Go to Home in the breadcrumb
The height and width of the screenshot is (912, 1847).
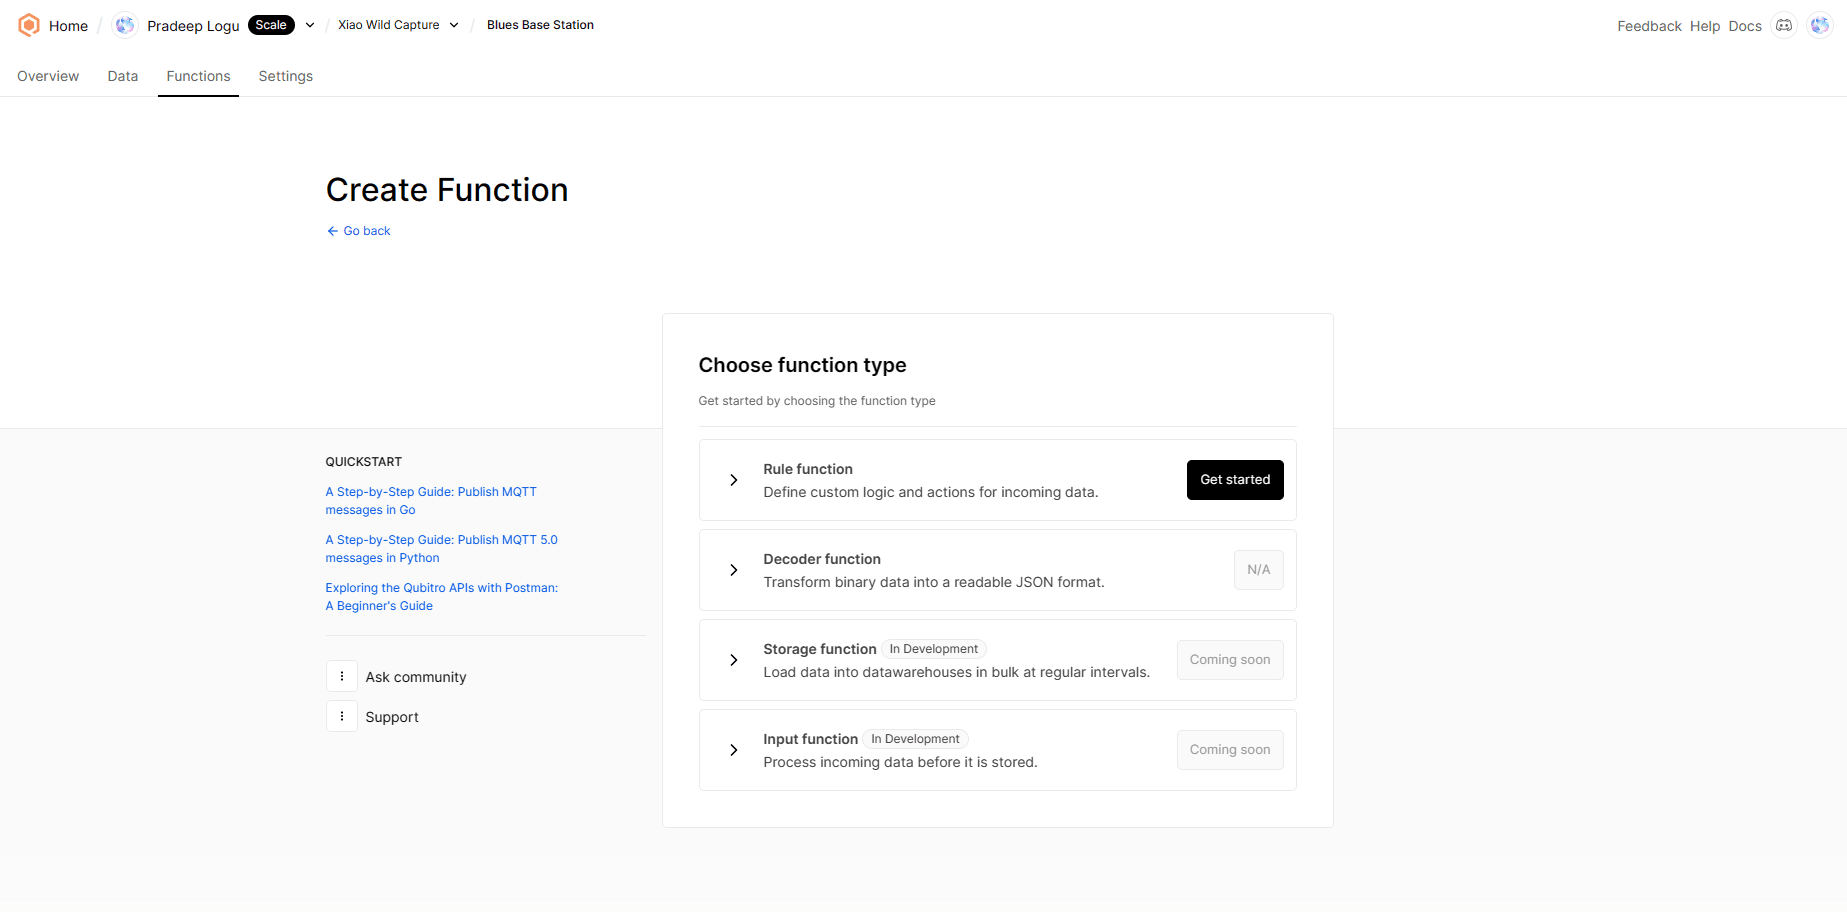pyautogui.click(x=68, y=26)
